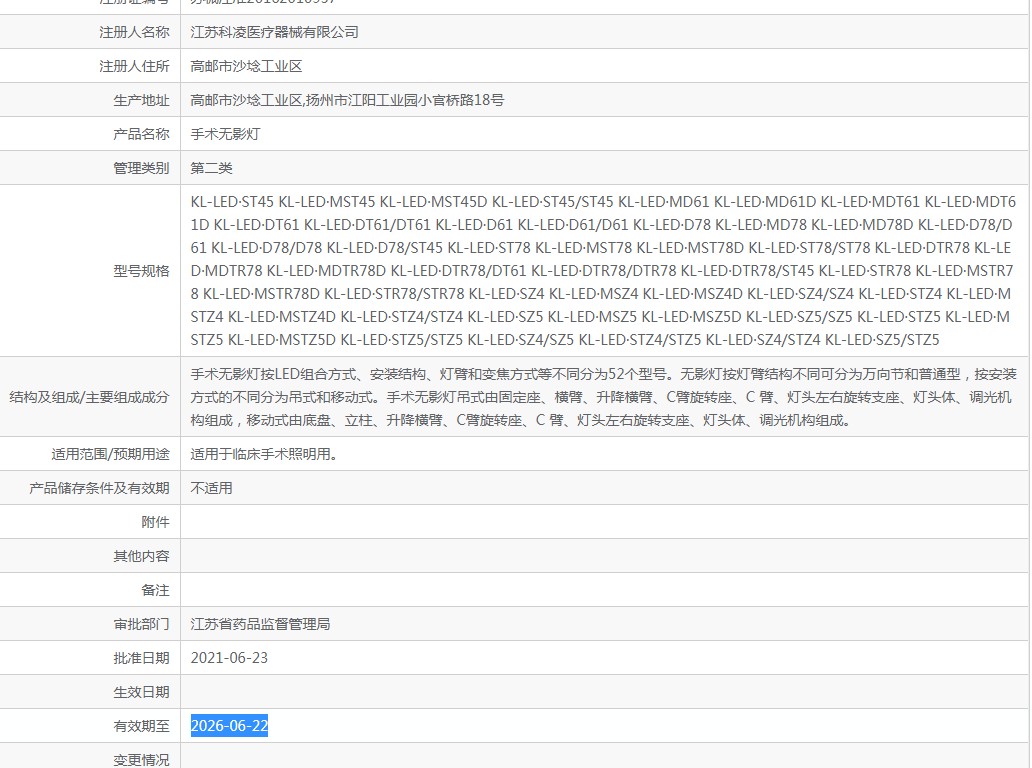The width and height of the screenshot is (1032, 768).
Task: Click the label 适用范围/预期用途
Action: 111,454
